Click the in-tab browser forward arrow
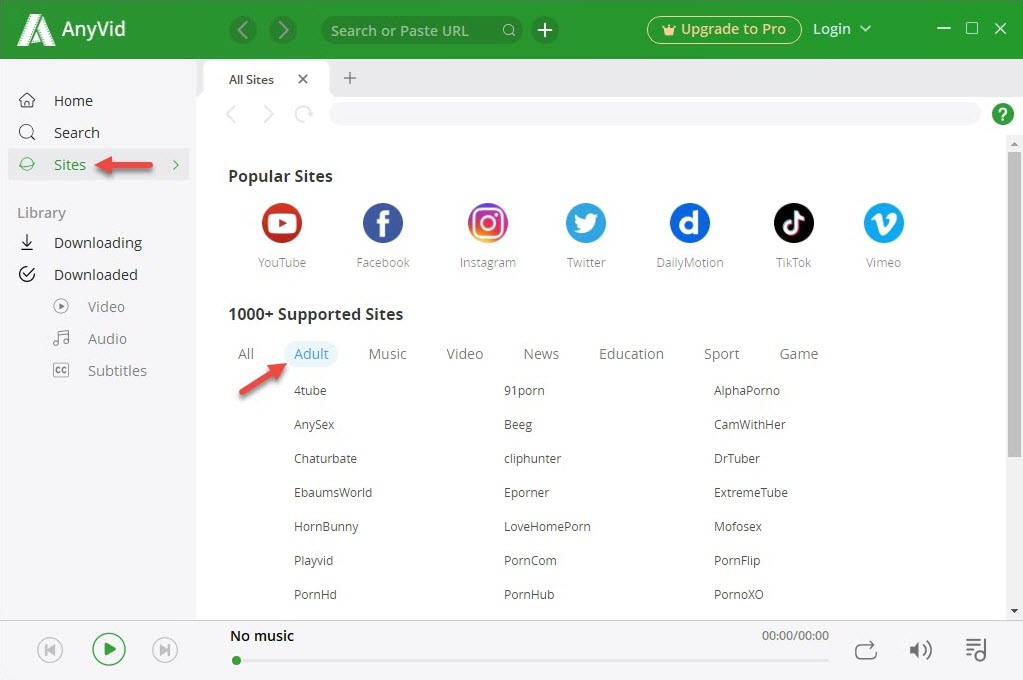The image size is (1023, 680). pos(268,114)
